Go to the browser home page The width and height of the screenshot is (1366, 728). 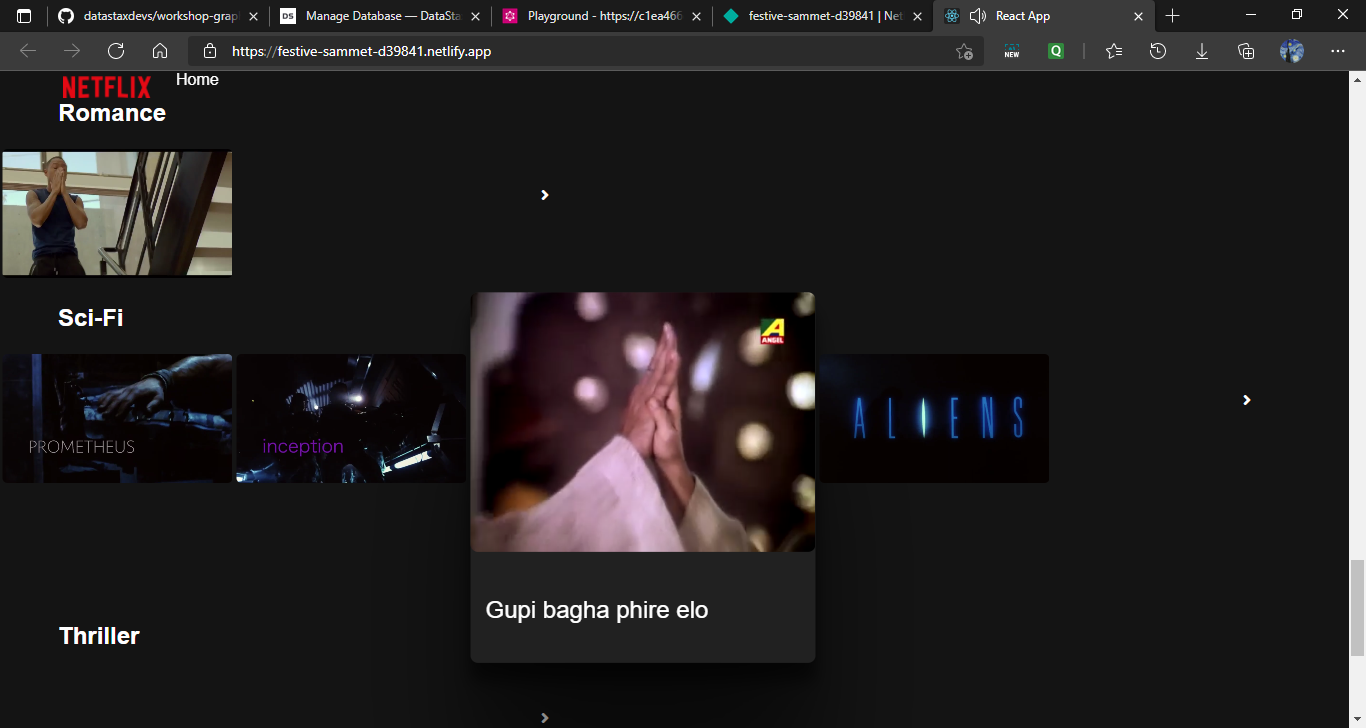159,51
